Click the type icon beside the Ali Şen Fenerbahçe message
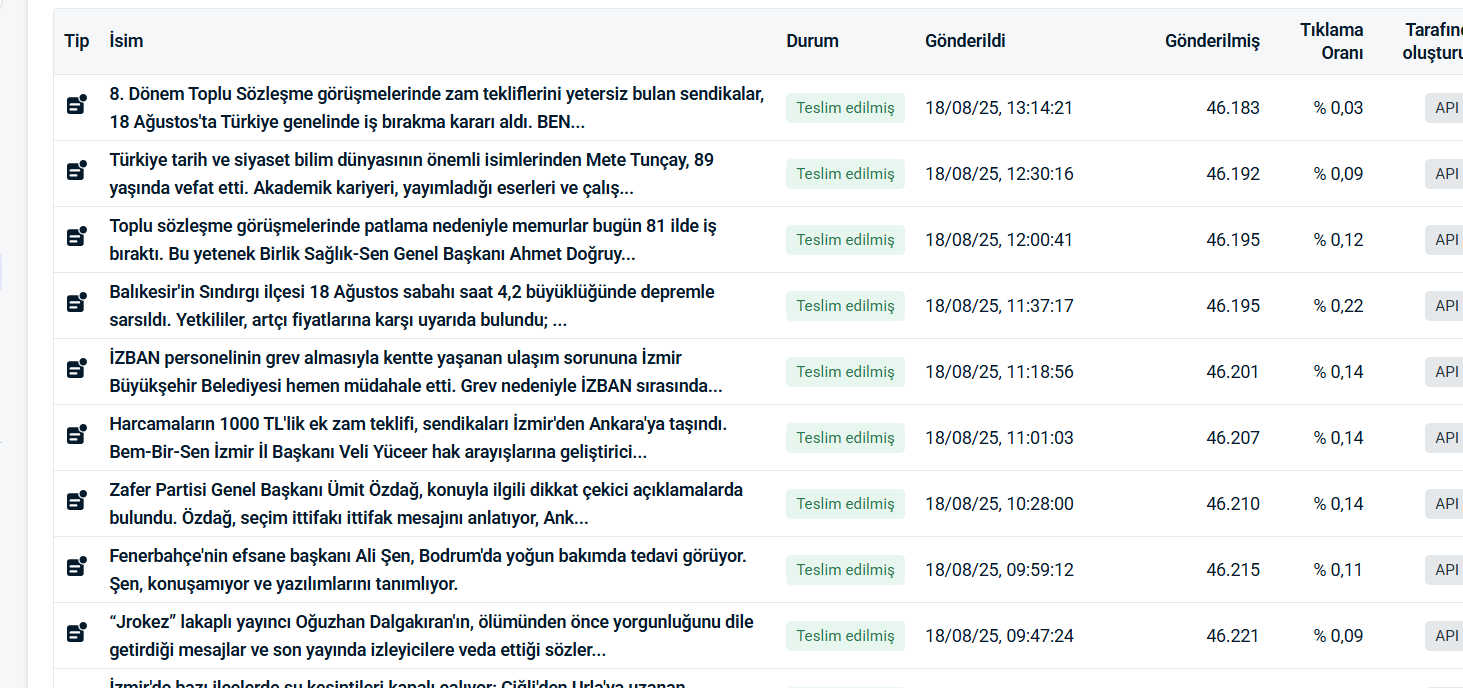 tap(76, 569)
